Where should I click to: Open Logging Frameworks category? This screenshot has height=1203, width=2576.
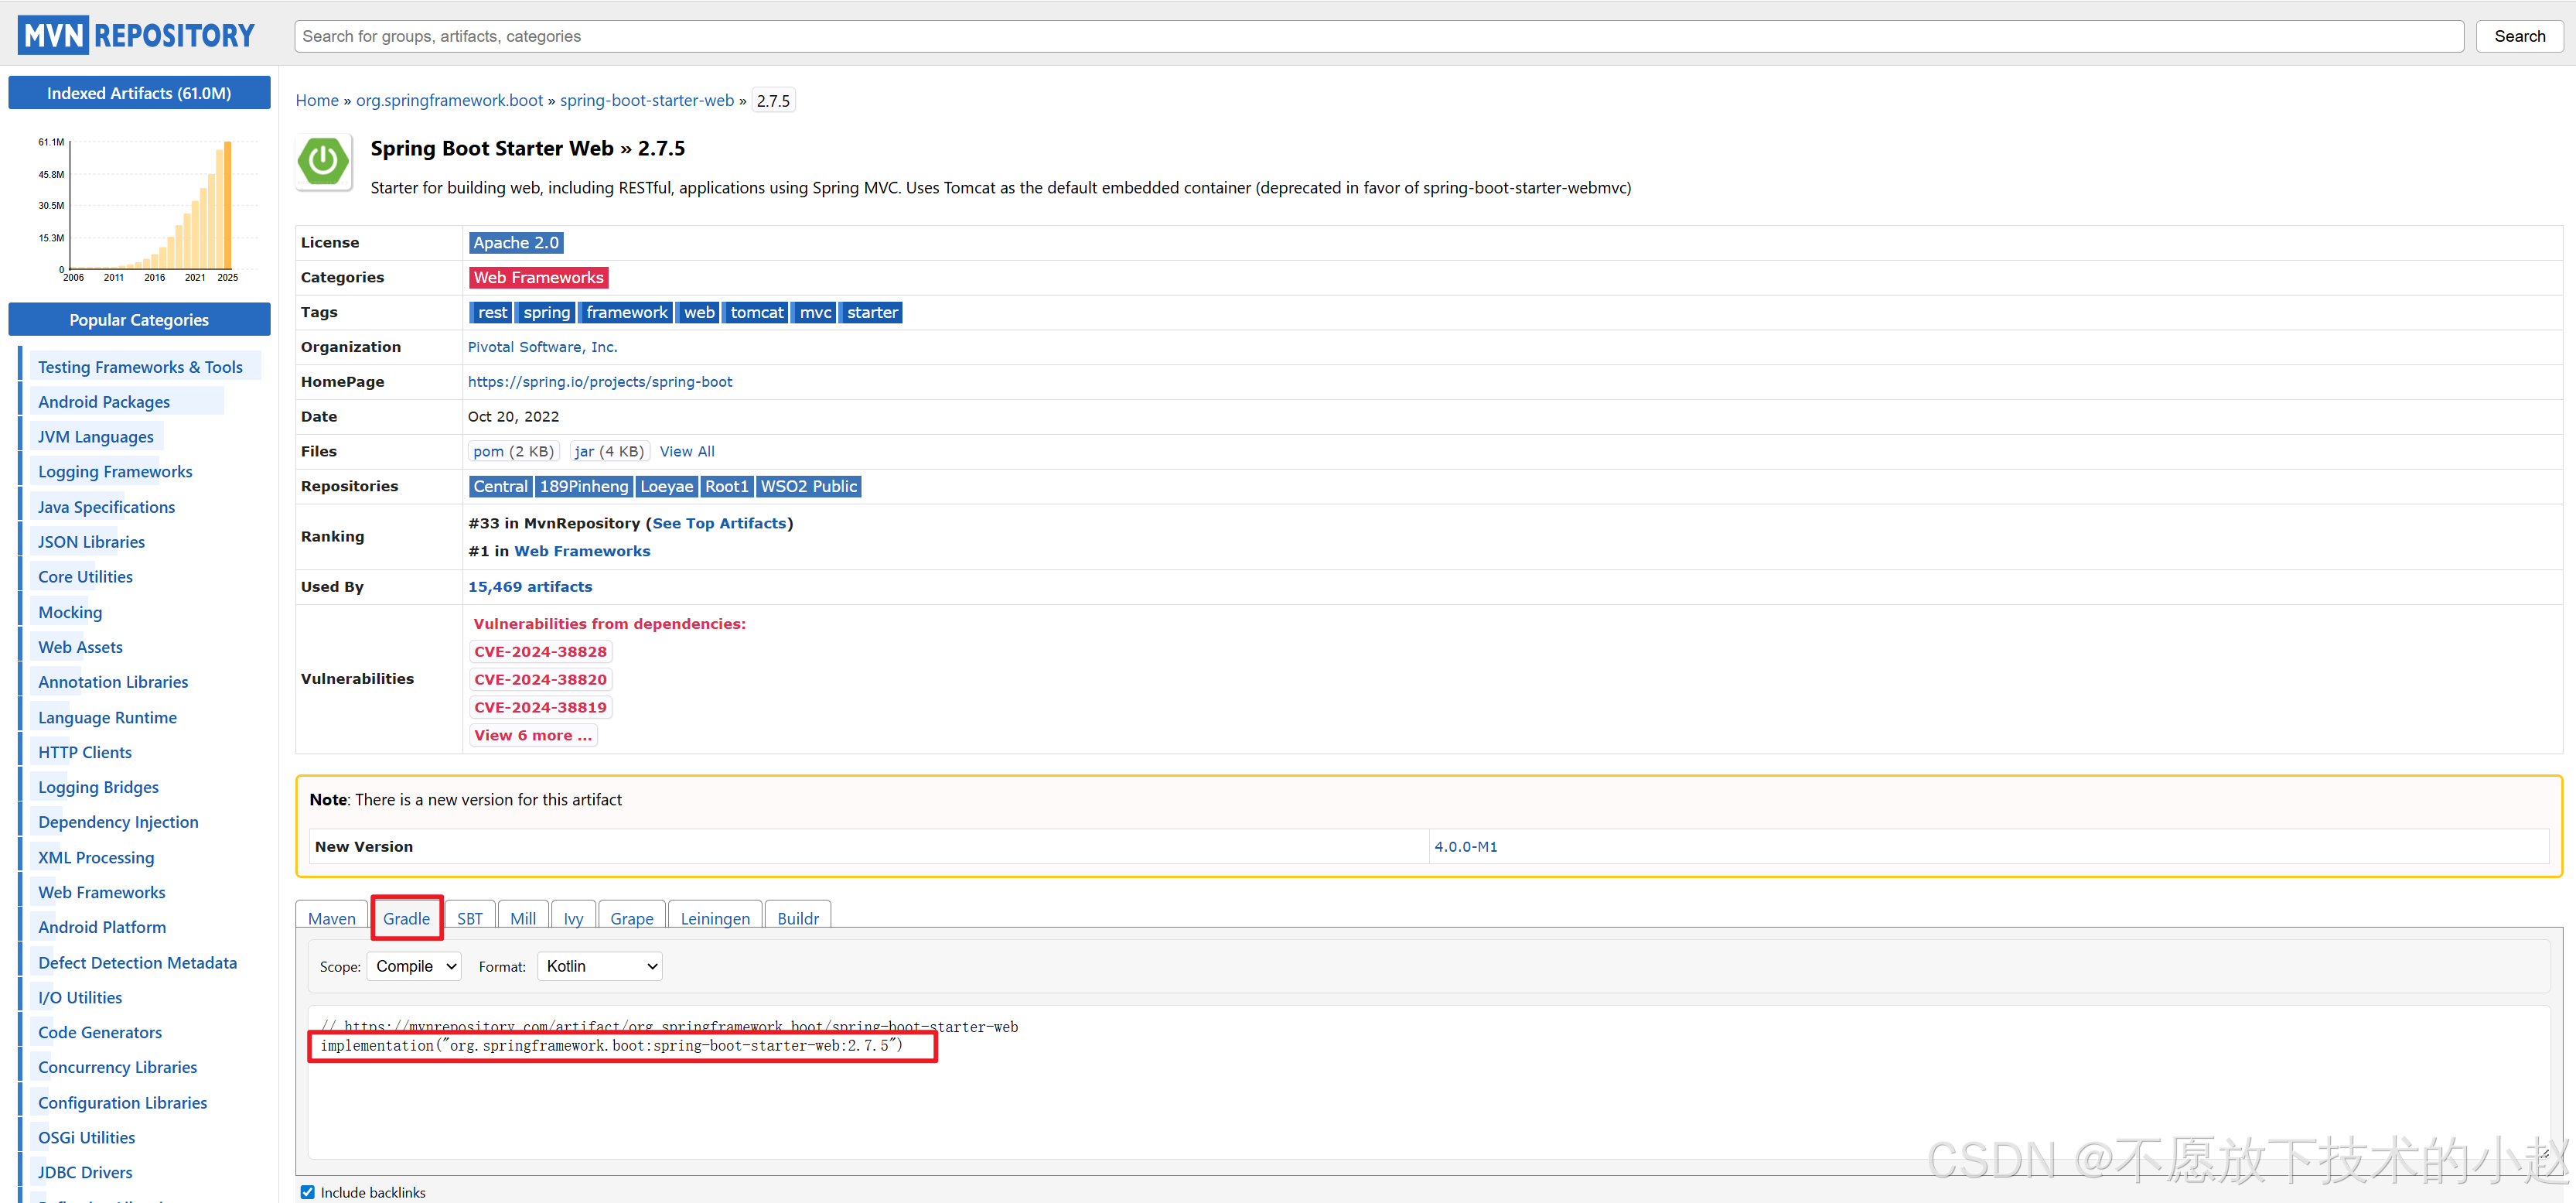click(115, 472)
